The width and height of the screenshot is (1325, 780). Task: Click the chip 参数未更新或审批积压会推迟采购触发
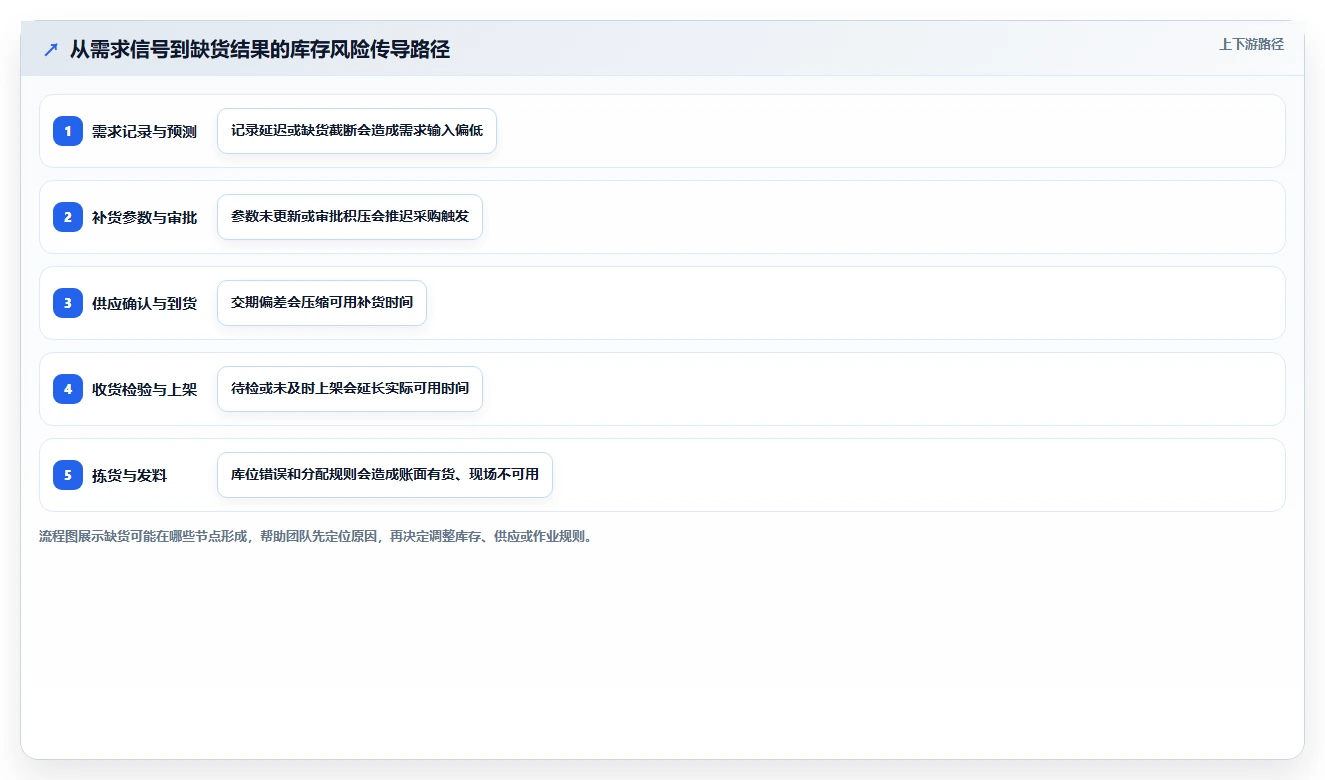[x=350, y=217]
